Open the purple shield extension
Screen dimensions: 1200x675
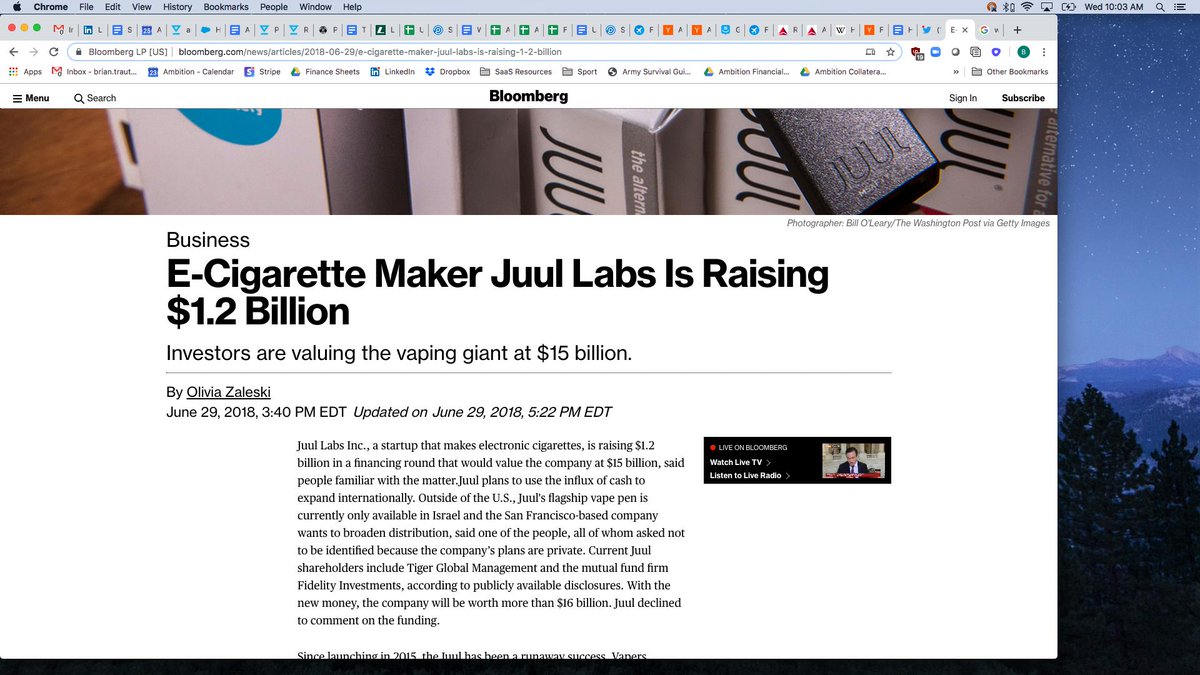(996, 52)
